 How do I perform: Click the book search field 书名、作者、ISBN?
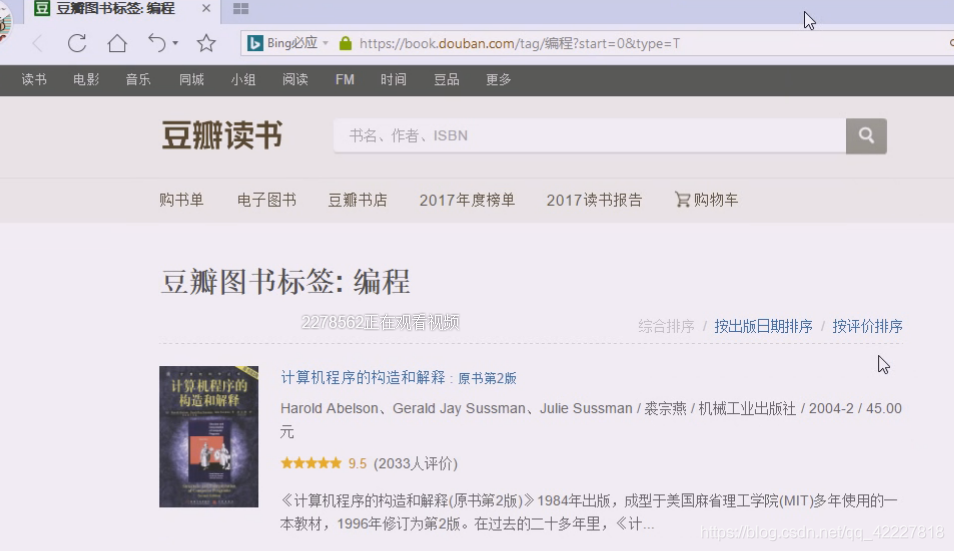click(x=590, y=136)
